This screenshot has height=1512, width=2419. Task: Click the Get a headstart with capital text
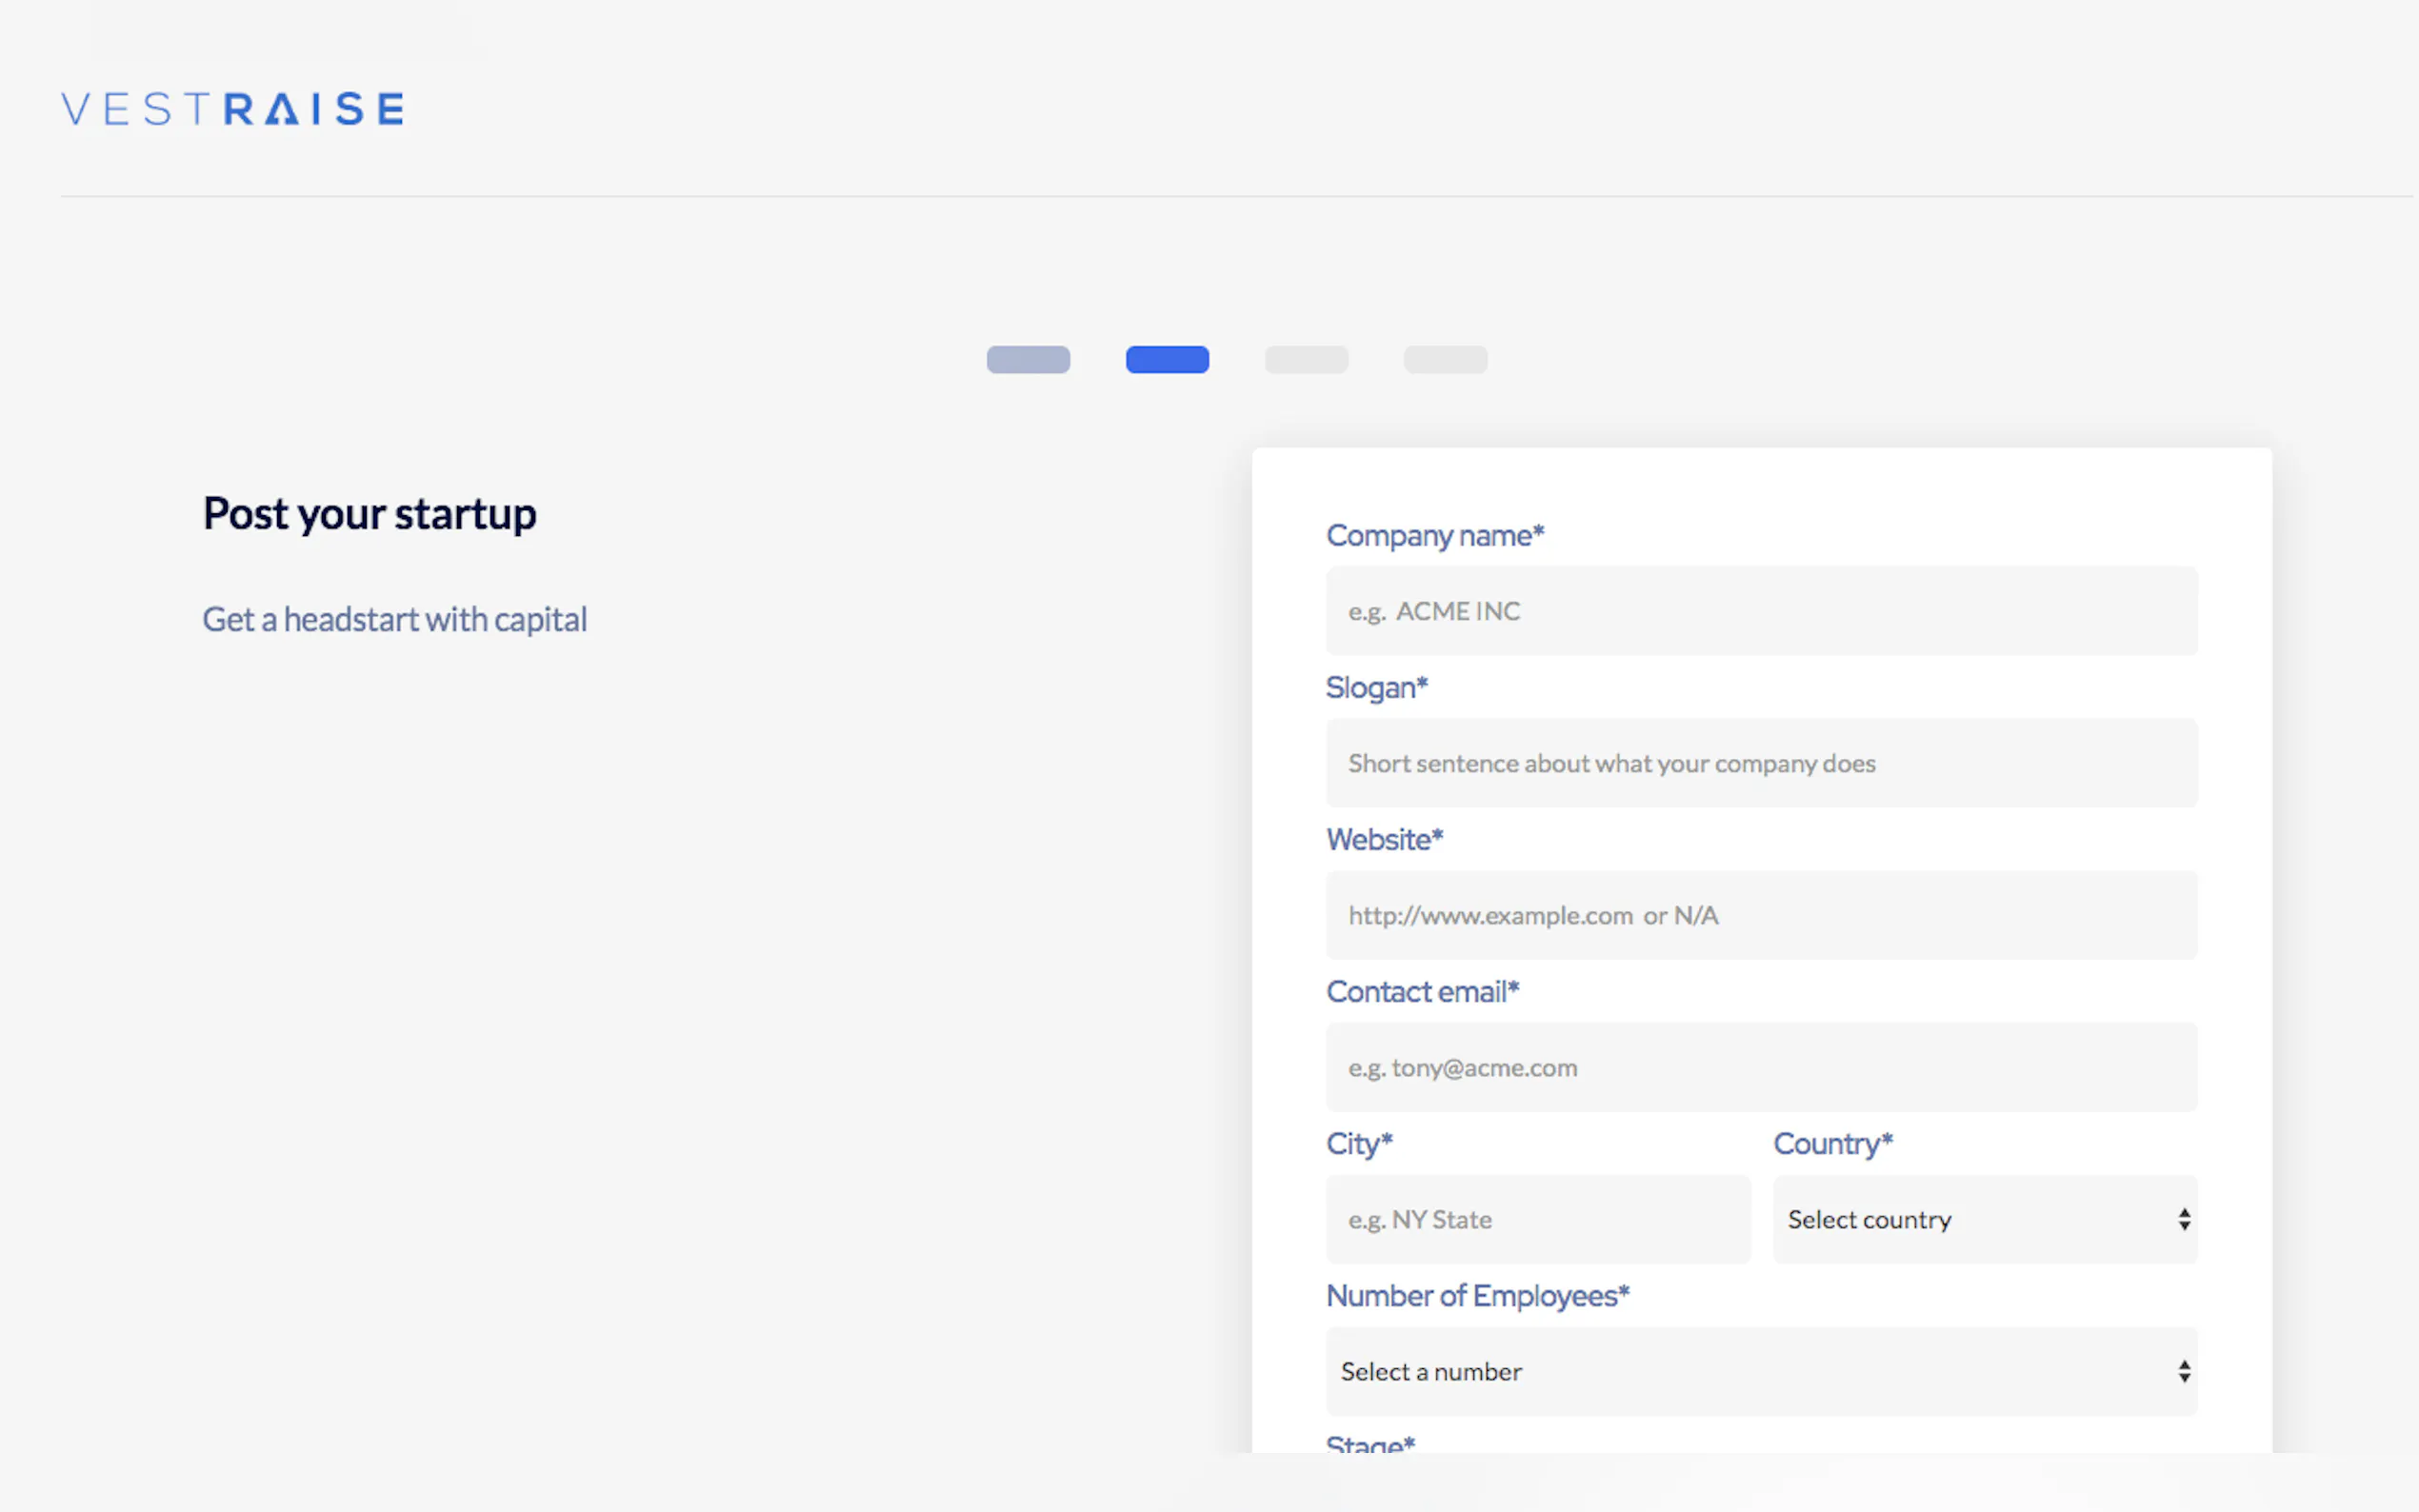point(394,620)
